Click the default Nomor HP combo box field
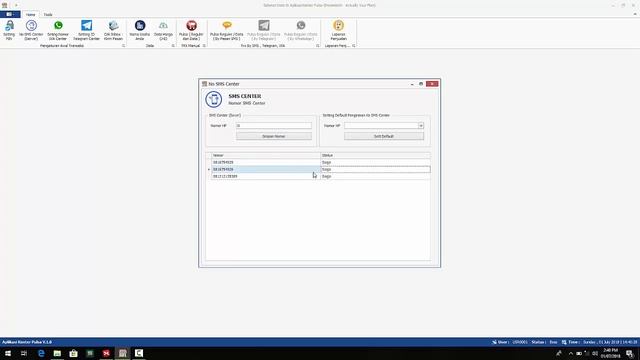 tap(381, 126)
